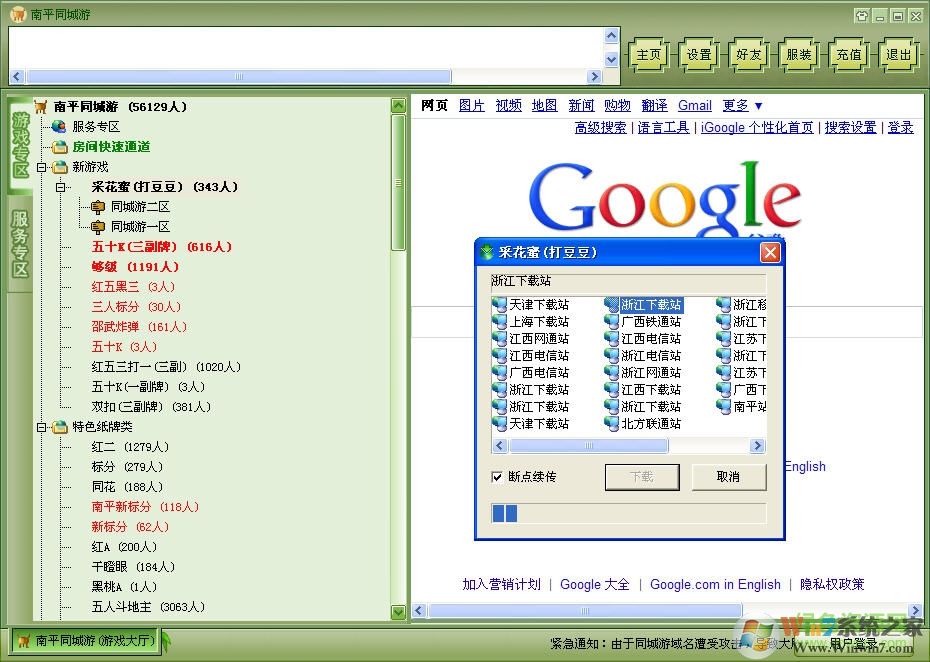Collapse the 新游戏 tree node
This screenshot has width=930, height=662.
click(42, 167)
